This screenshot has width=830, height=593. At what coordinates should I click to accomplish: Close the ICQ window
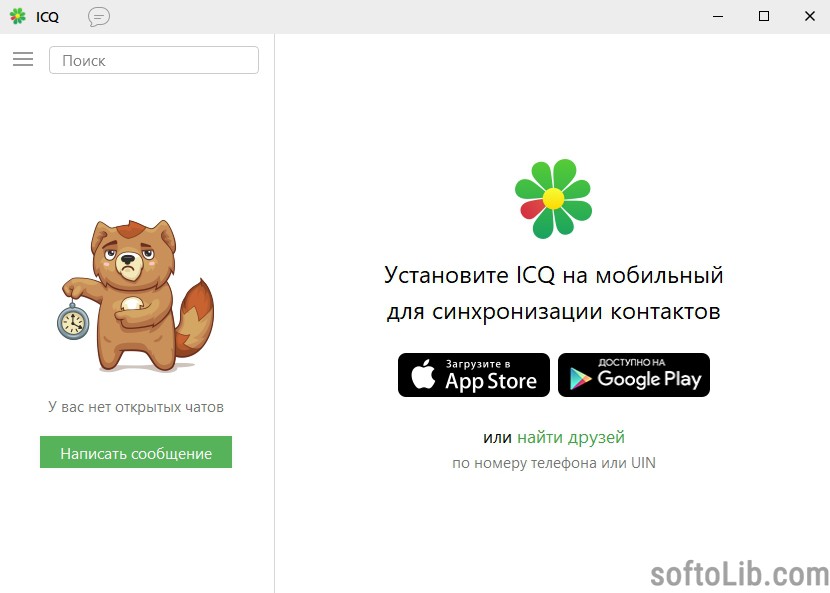coord(810,16)
